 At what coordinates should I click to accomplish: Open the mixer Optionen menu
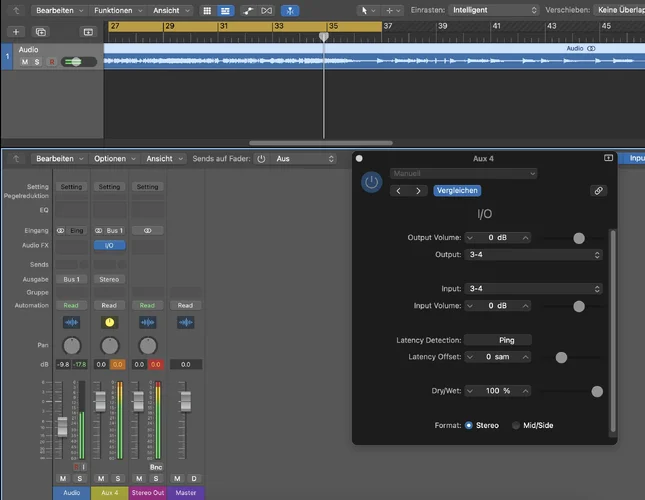click(111, 158)
